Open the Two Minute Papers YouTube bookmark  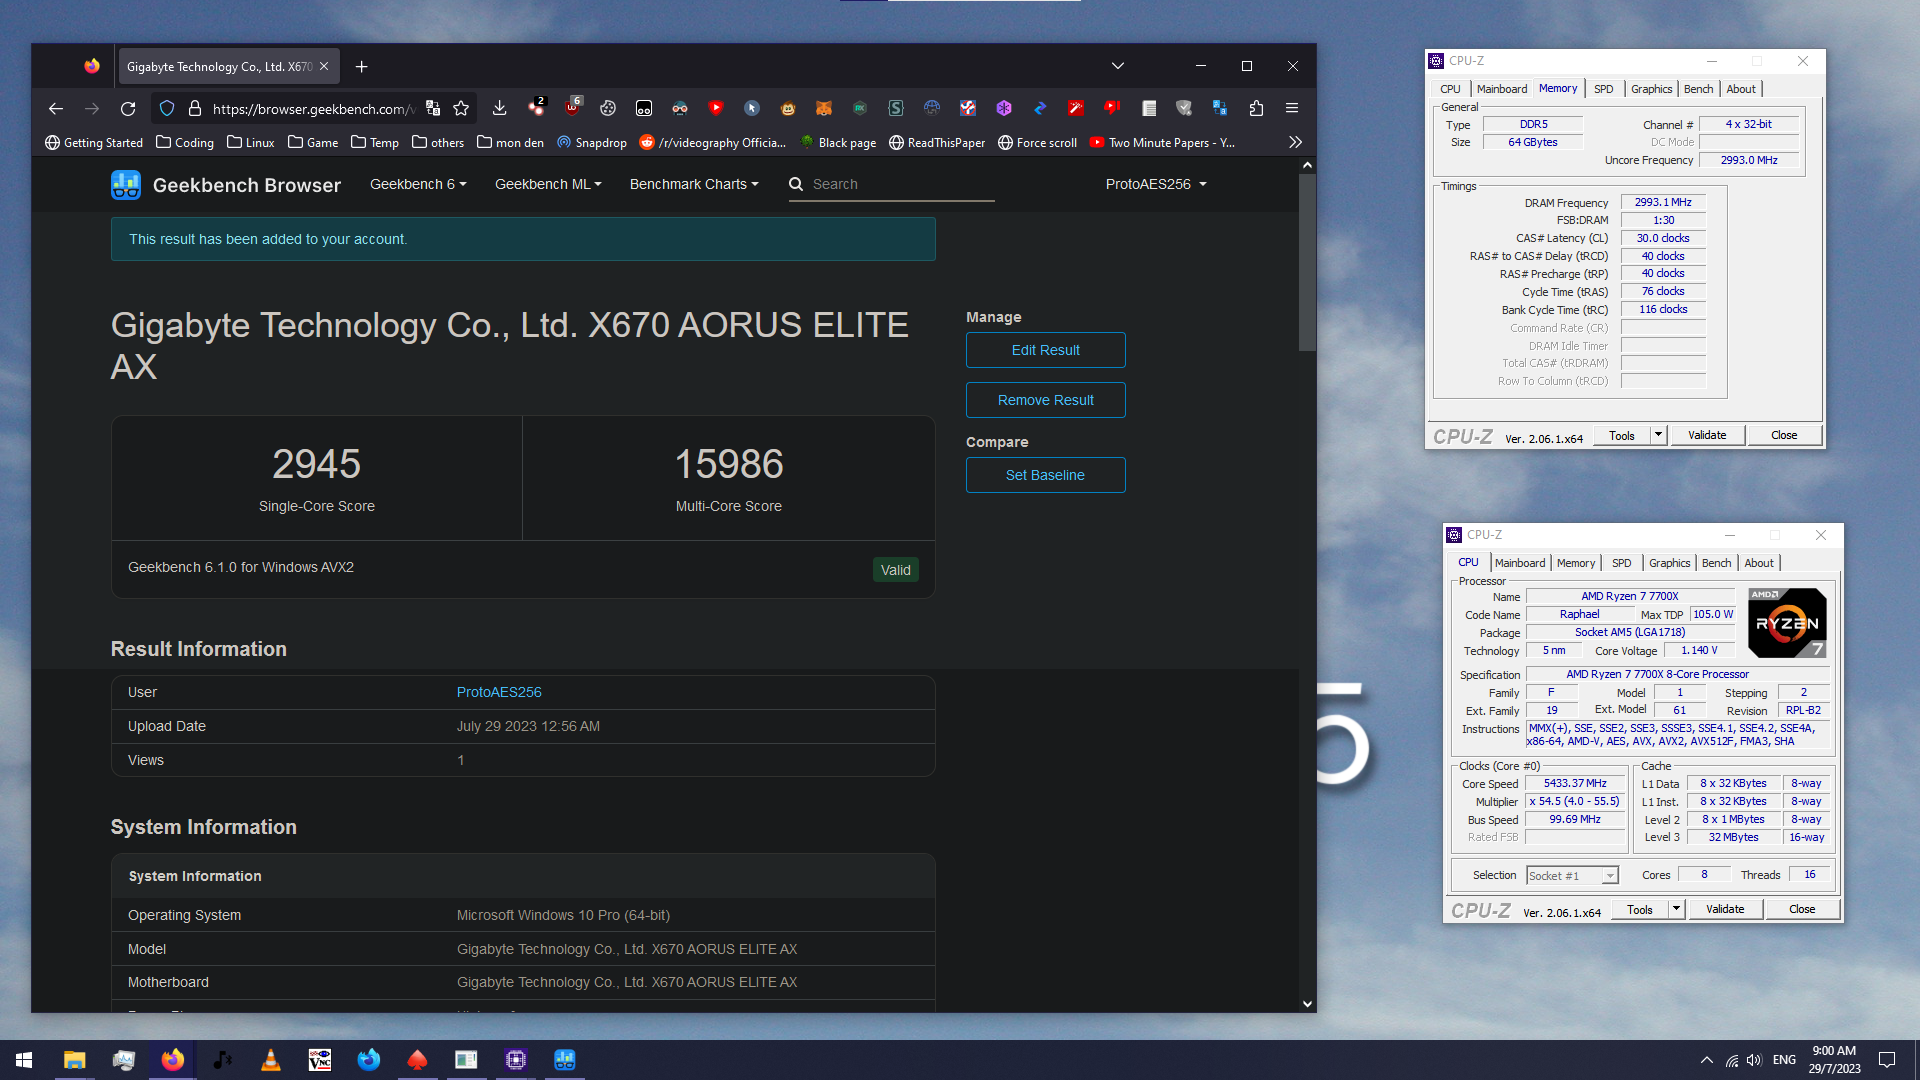(x=1163, y=143)
